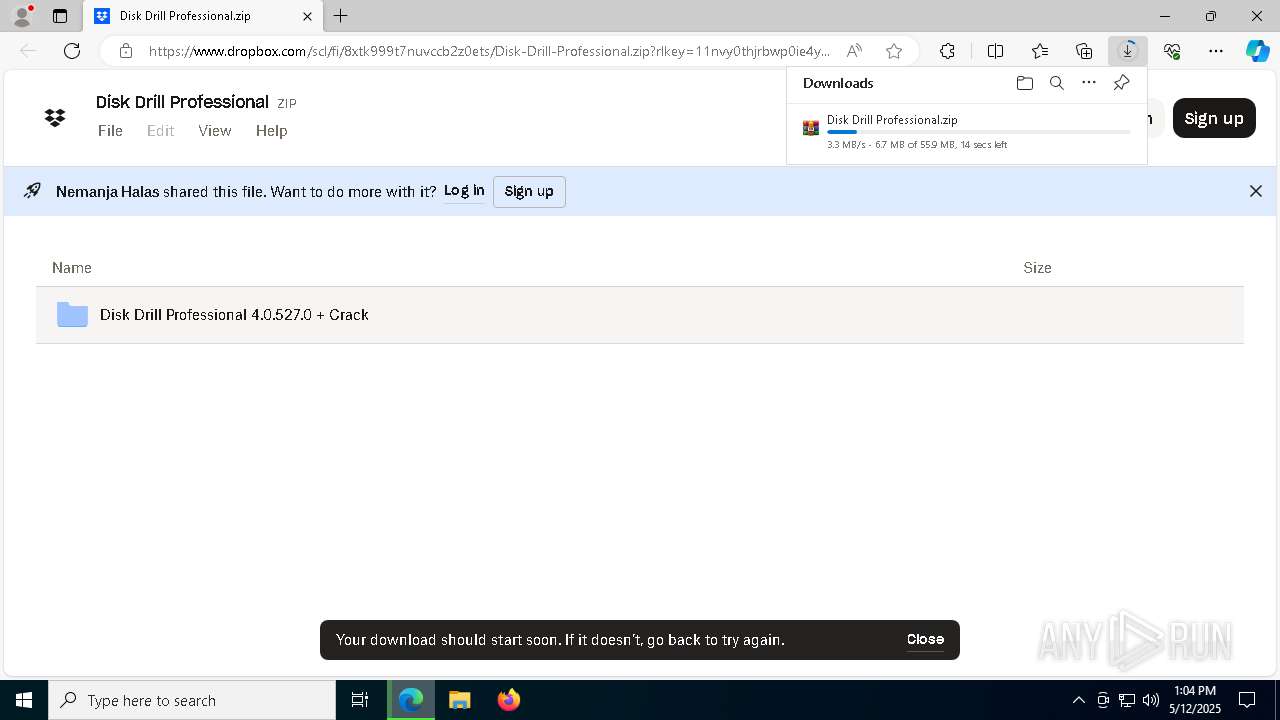The height and width of the screenshot is (720, 1280).
Task: Click the Disk Drill Professional.zip download entry
Action: point(966,133)
